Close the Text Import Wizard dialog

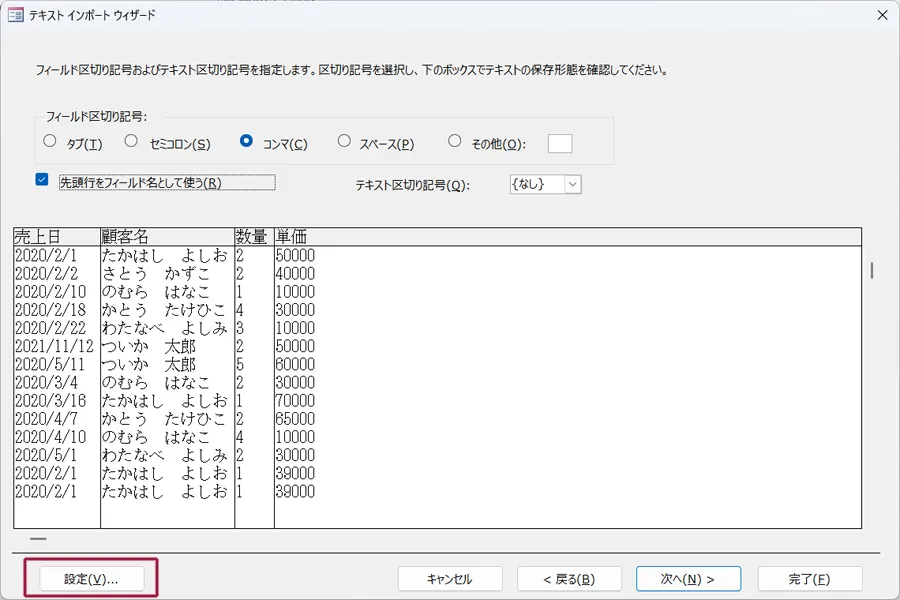(x=881, y=15)
